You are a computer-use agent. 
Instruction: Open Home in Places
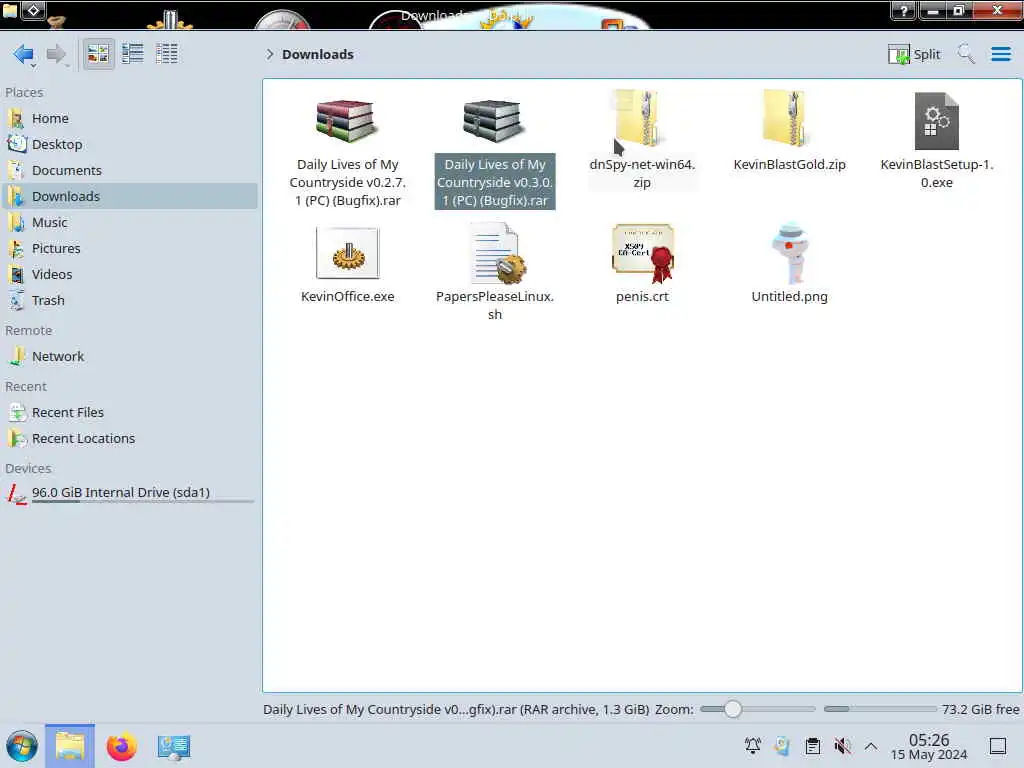130,118
